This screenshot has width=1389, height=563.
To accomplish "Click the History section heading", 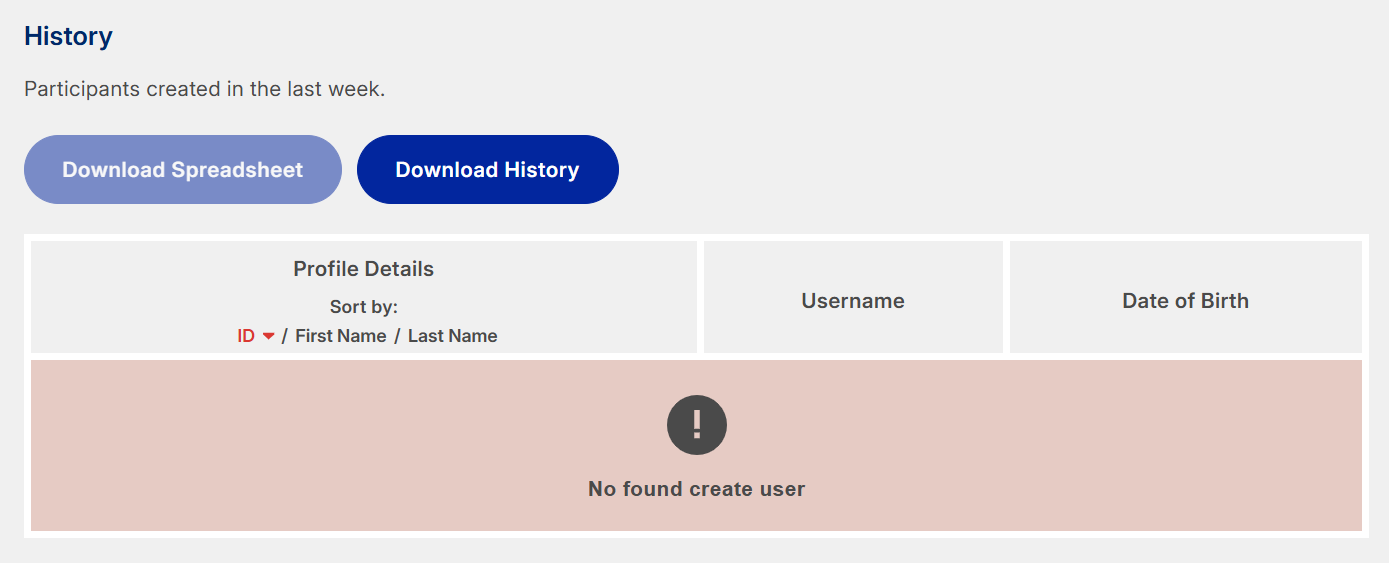I will click(68, 36).
